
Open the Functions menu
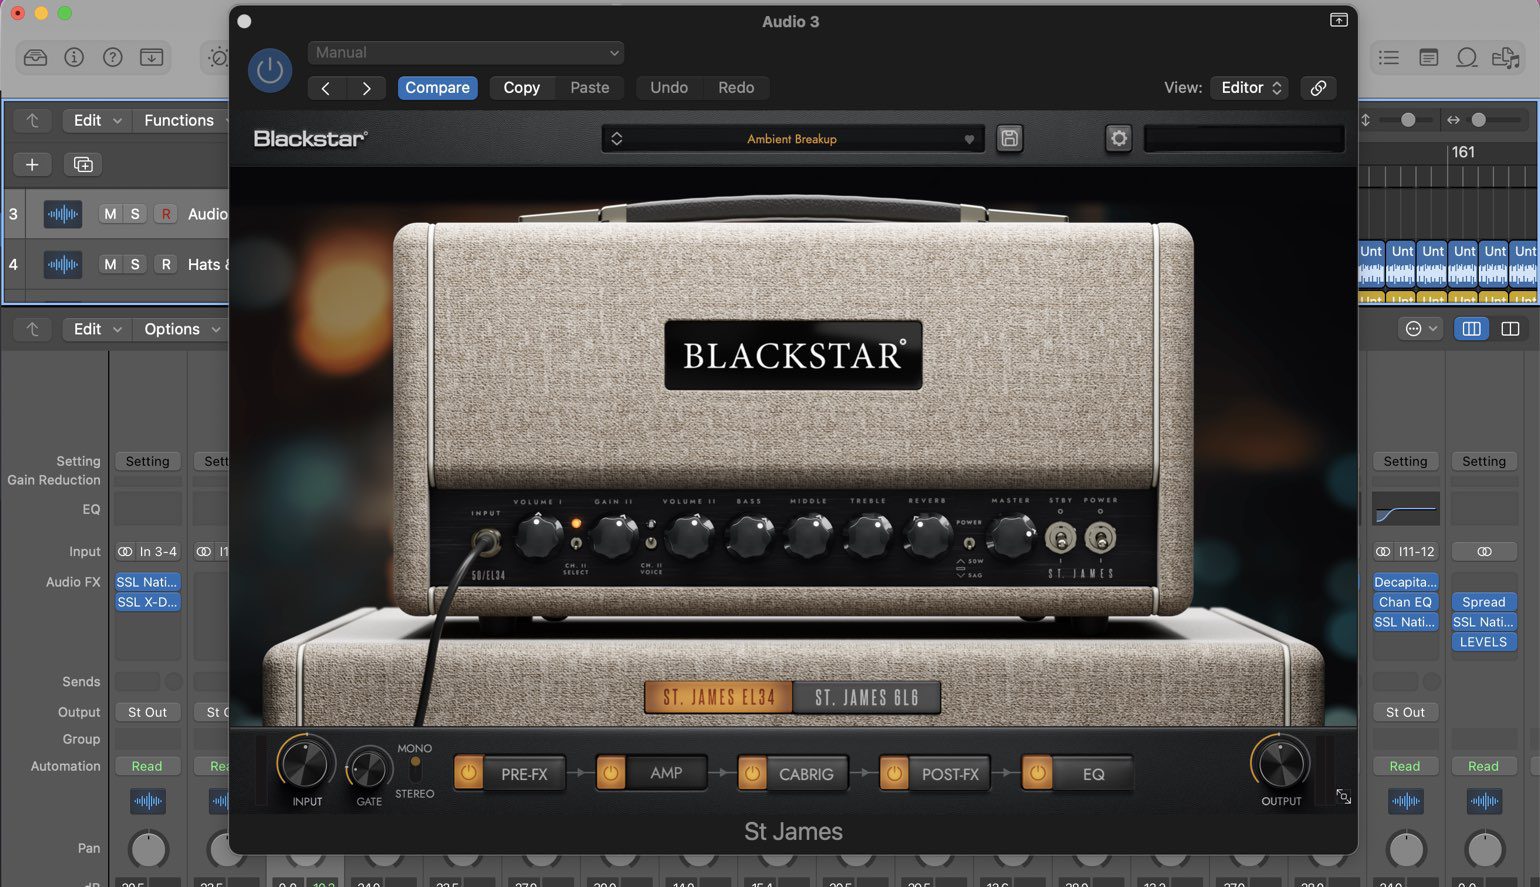click(x=181, y=120)
